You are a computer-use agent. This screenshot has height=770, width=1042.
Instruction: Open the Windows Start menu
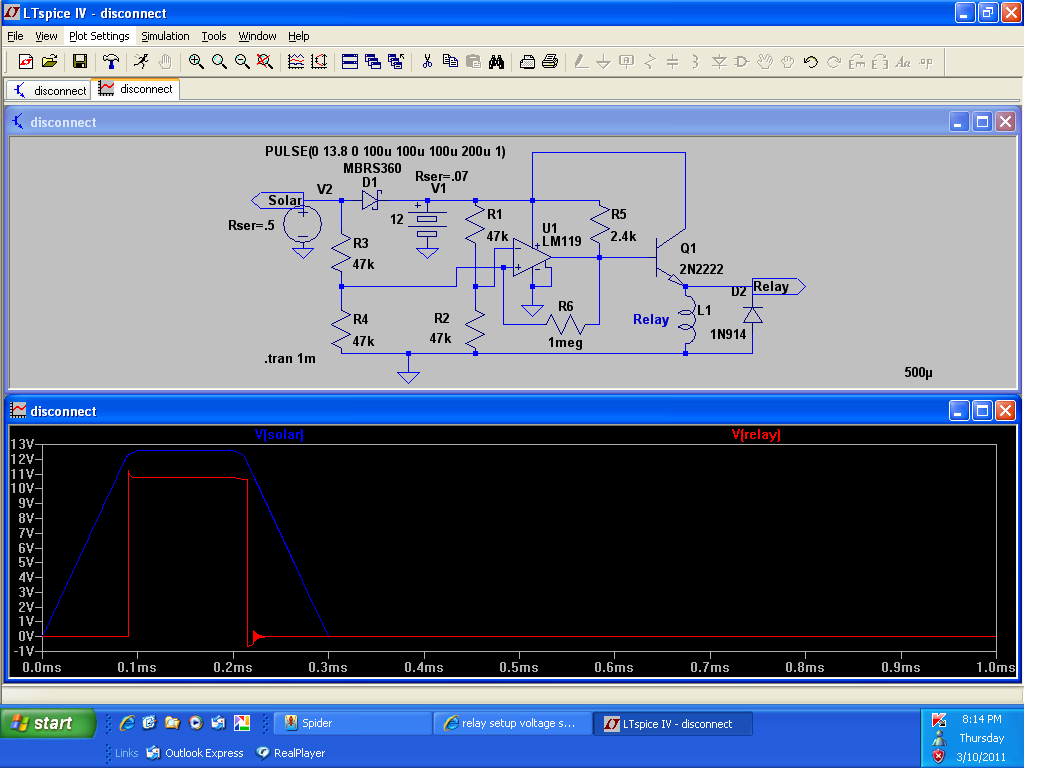click(48, 723)
